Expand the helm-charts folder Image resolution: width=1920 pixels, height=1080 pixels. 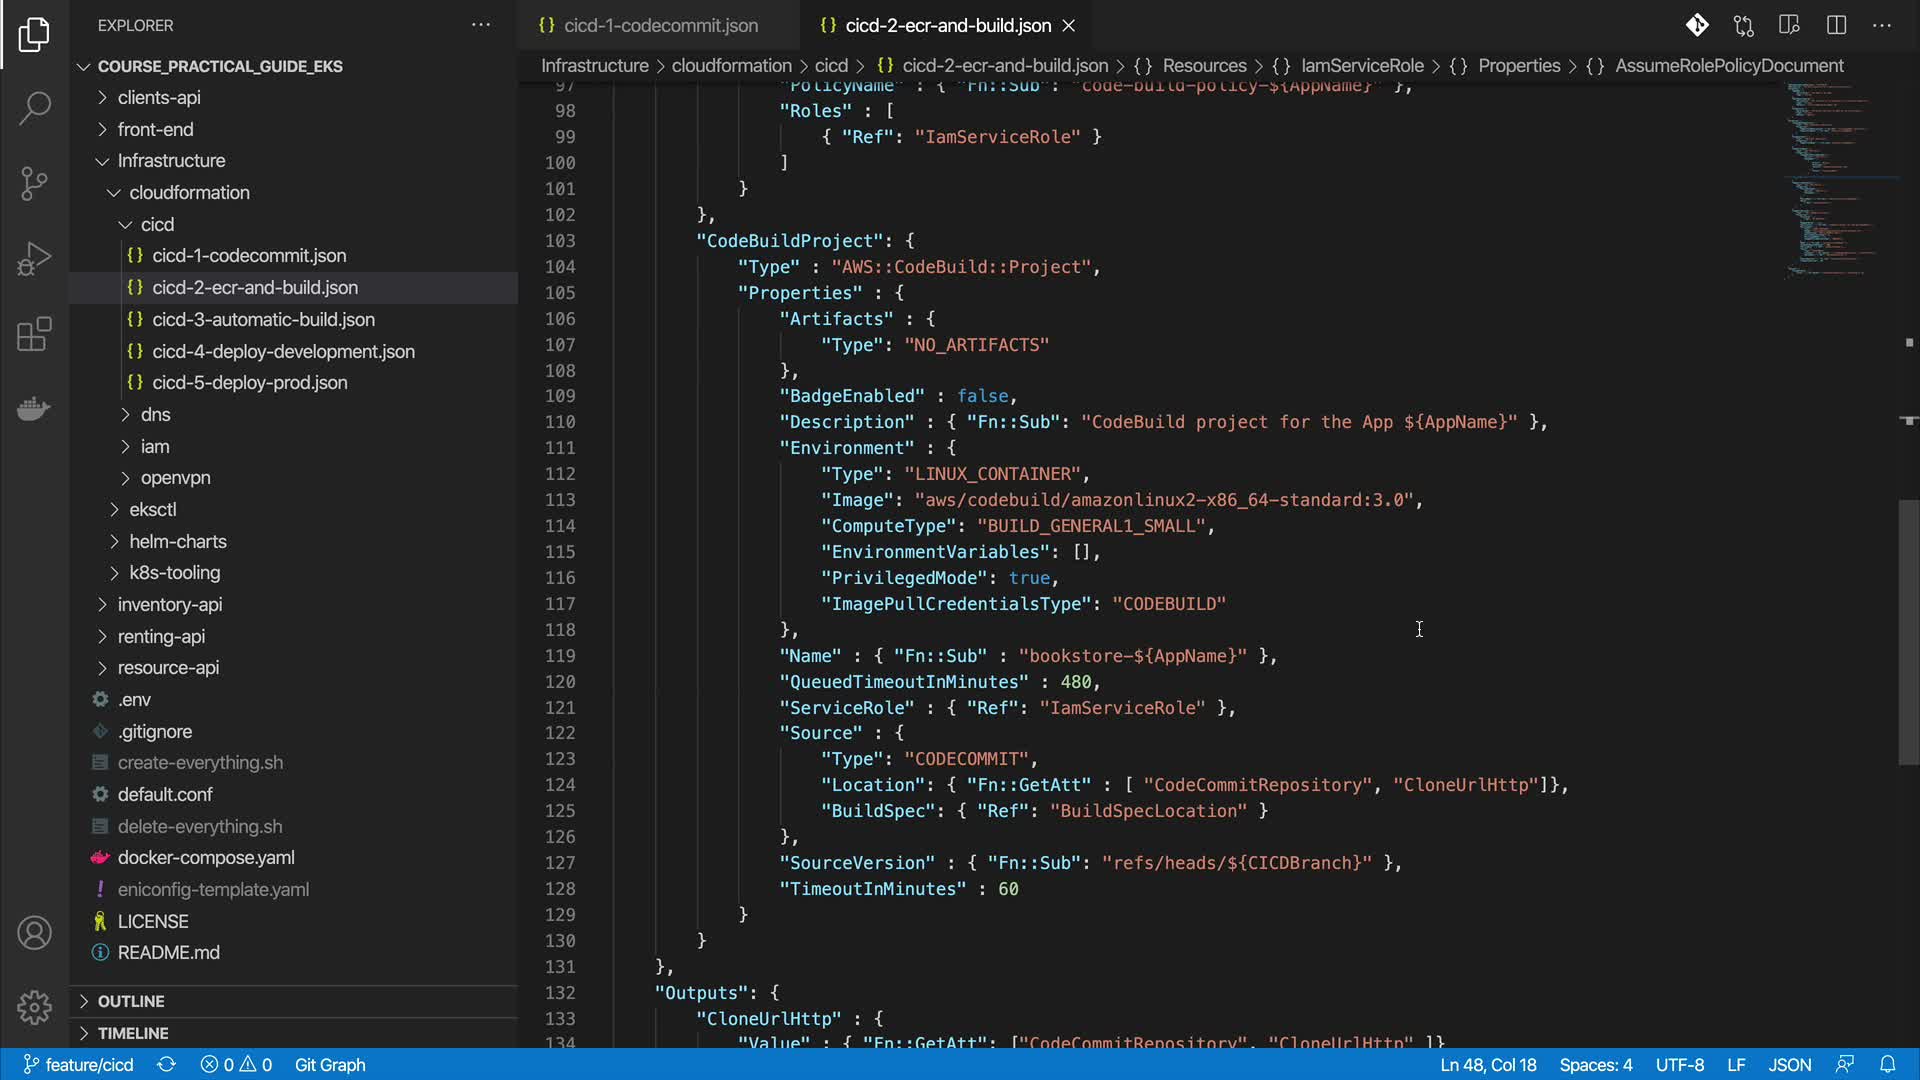point(177,541)
